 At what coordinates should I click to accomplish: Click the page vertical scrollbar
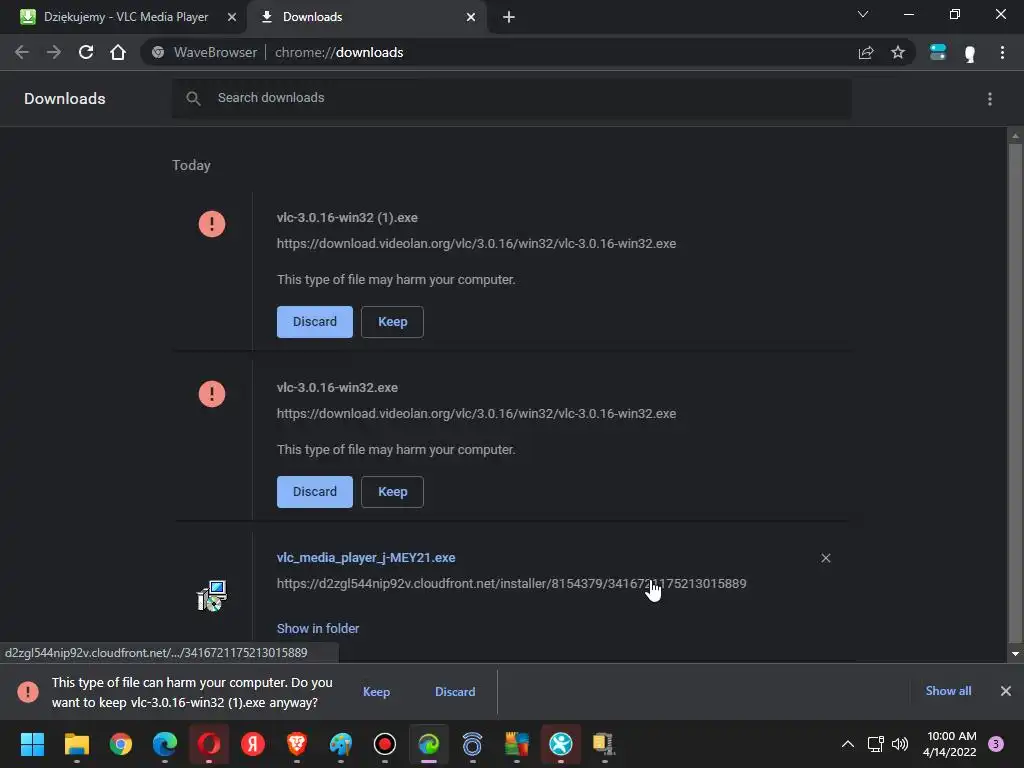pyautogui.click(x=1015, y=392)
